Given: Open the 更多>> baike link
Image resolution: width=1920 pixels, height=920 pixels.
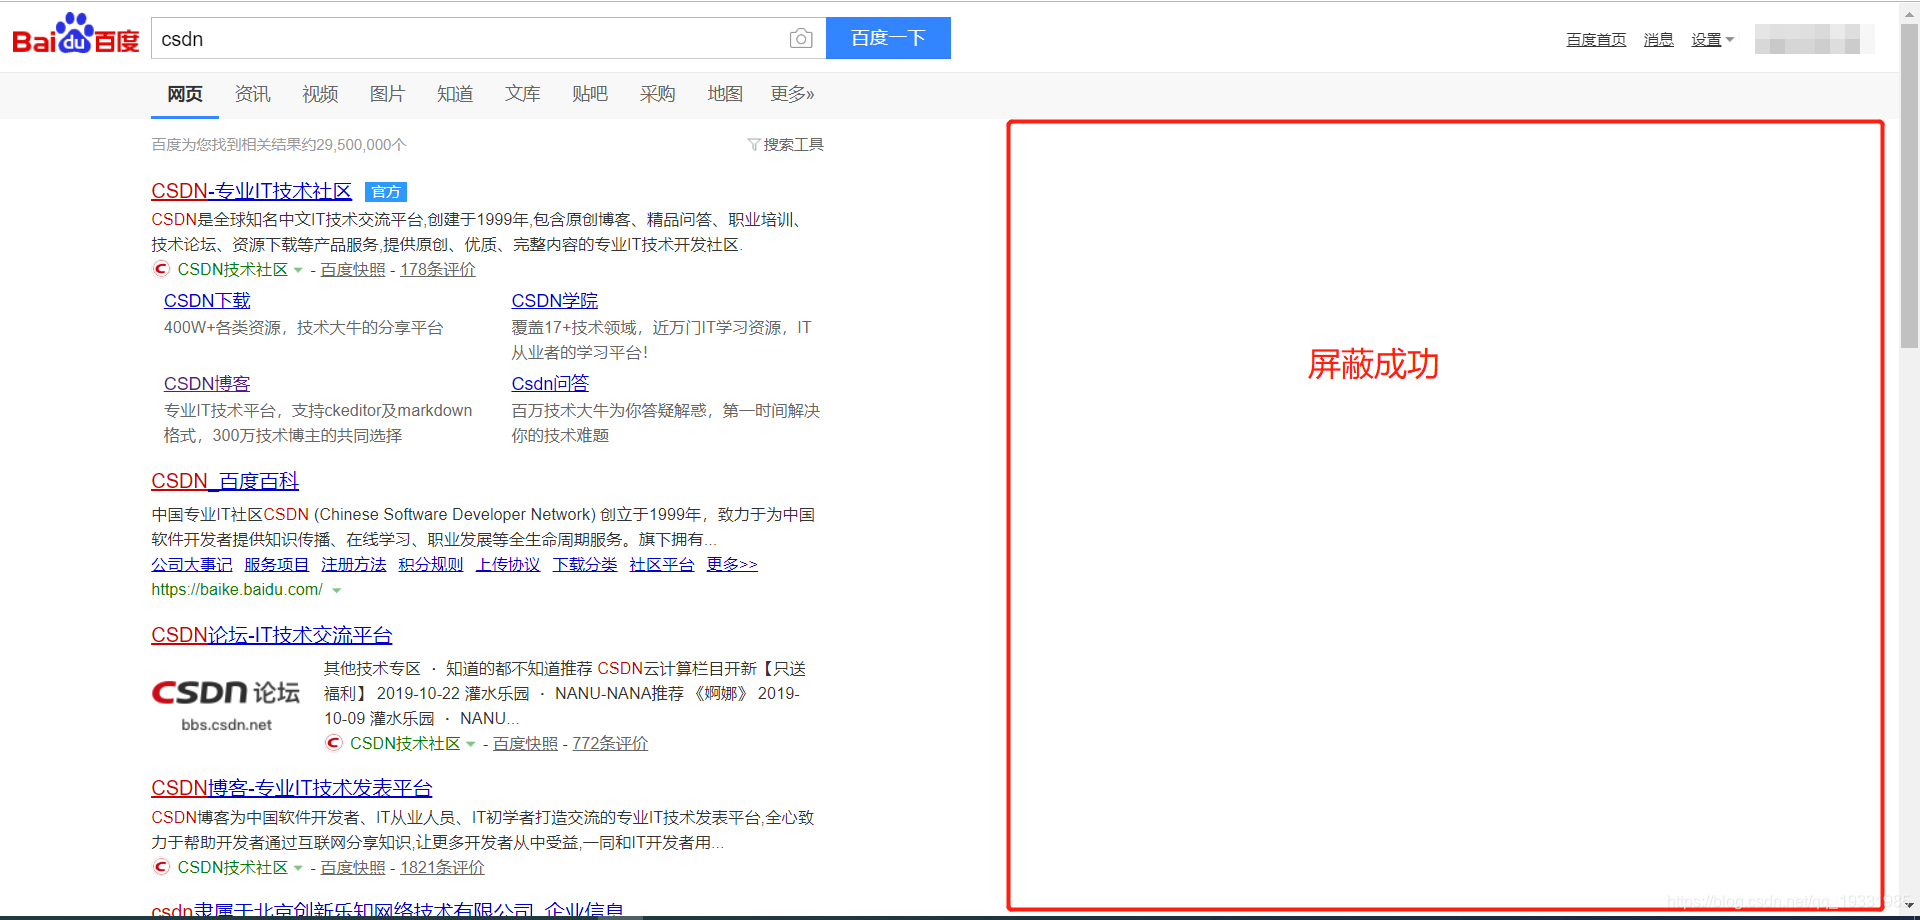Looking at the screenshot, I should (732, 565).
